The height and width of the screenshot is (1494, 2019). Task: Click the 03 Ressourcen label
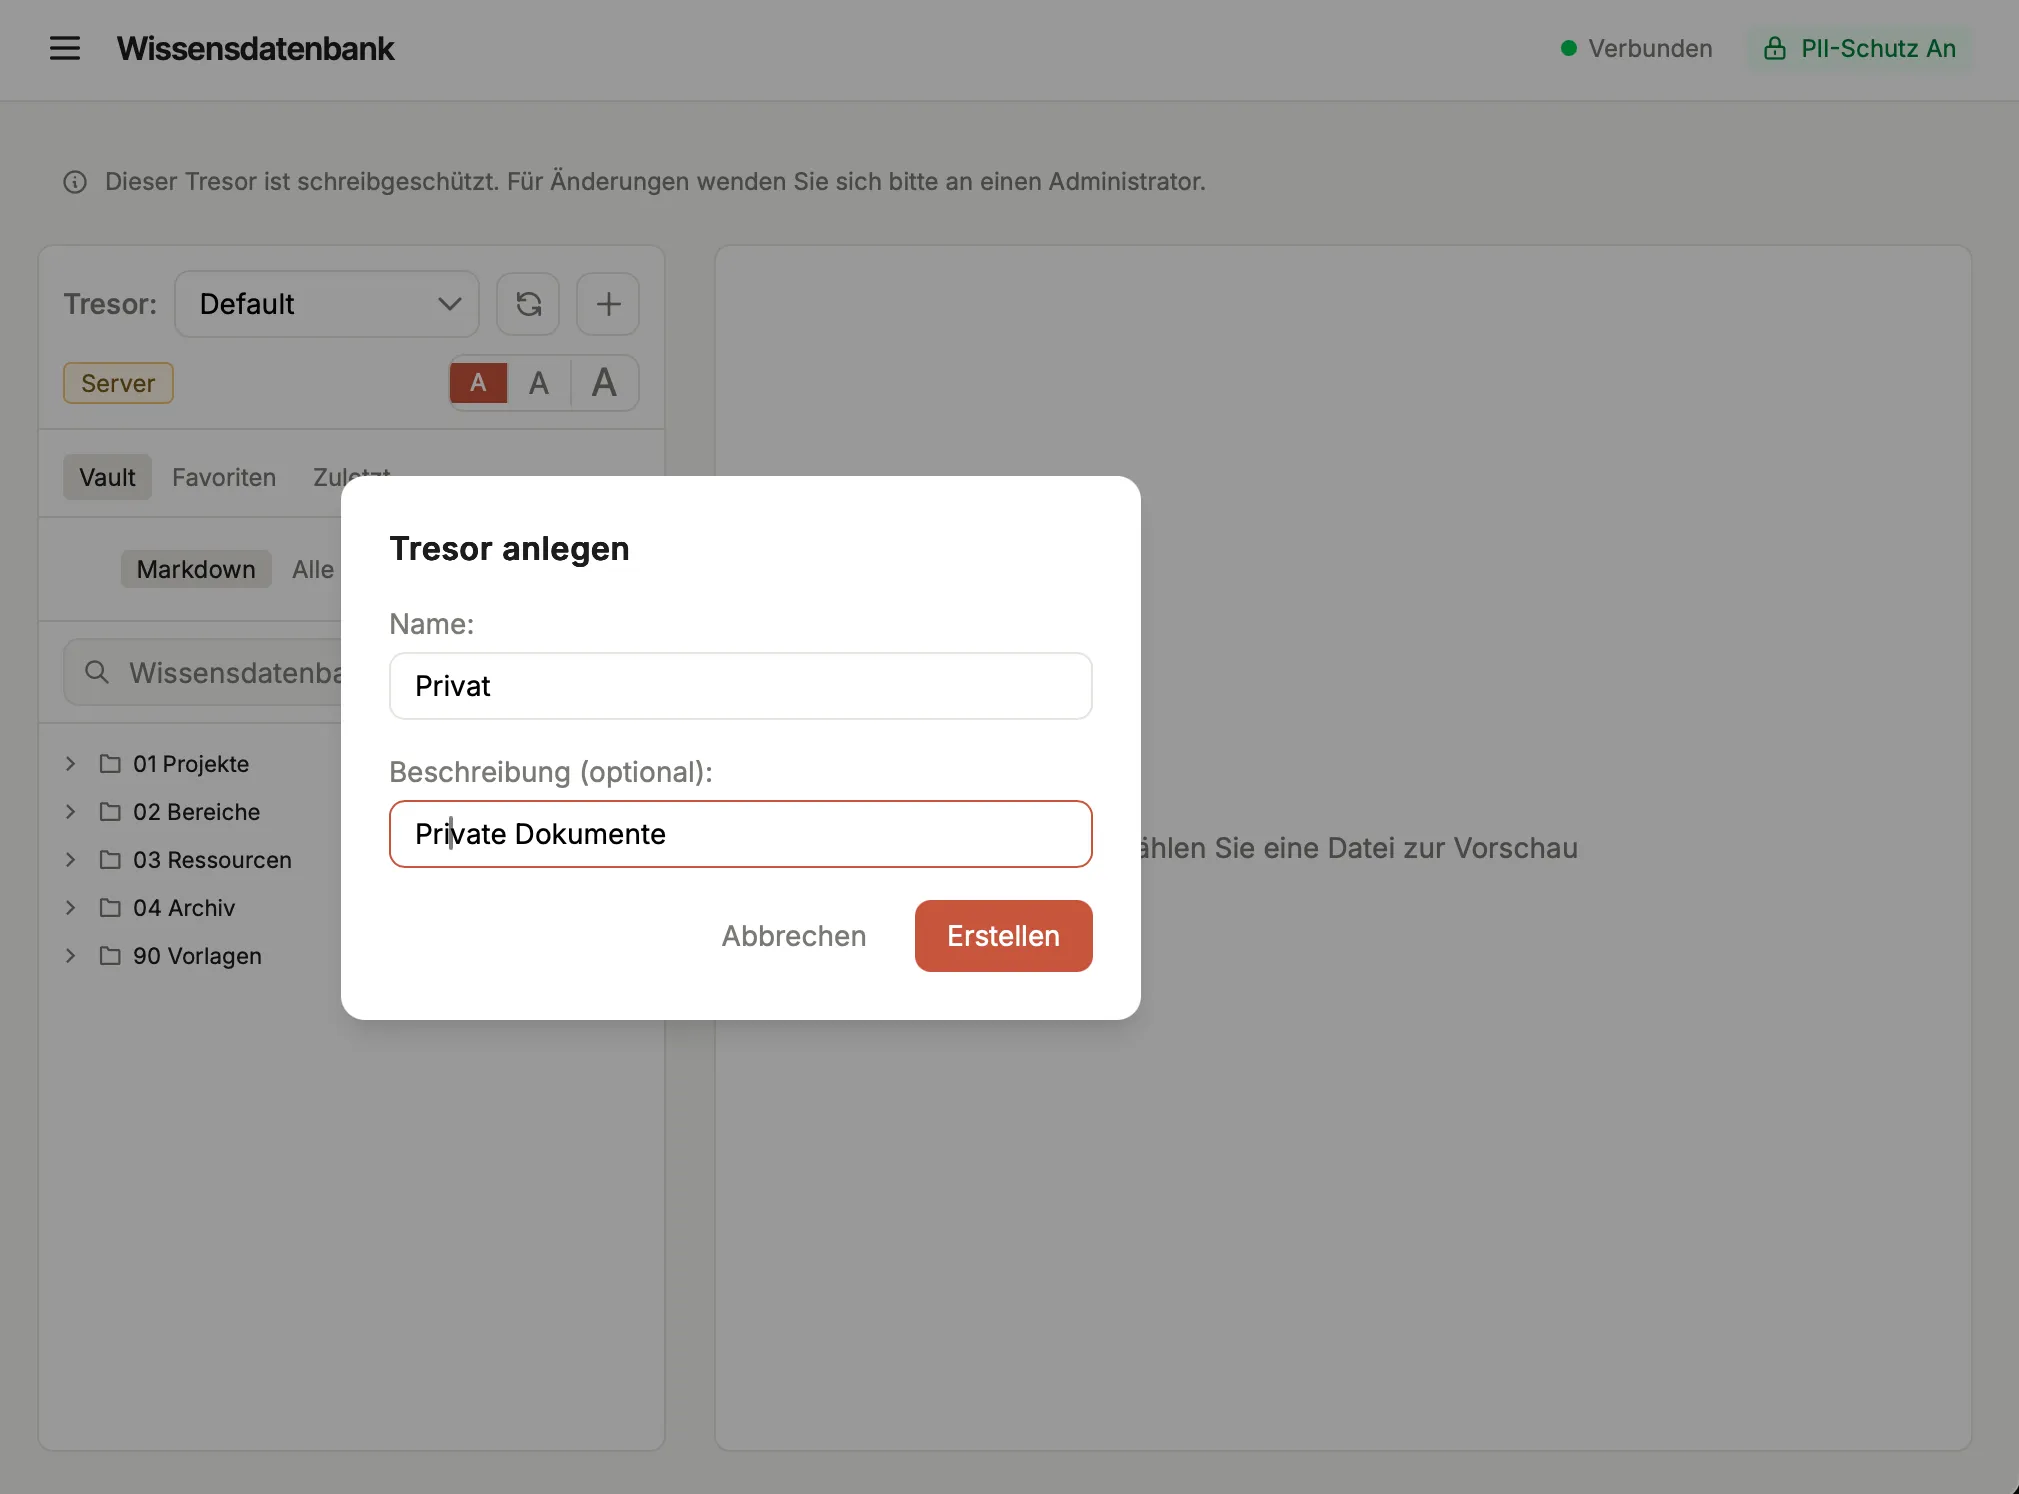(x=212, y=860)
